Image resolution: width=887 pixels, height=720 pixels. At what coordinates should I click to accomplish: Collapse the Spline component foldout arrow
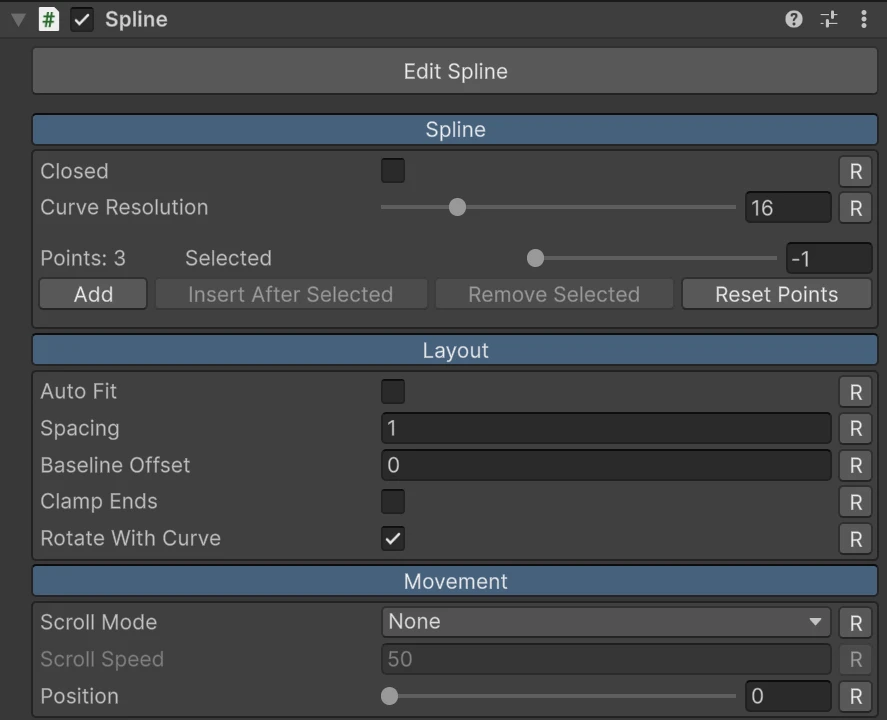coord(18,20)
